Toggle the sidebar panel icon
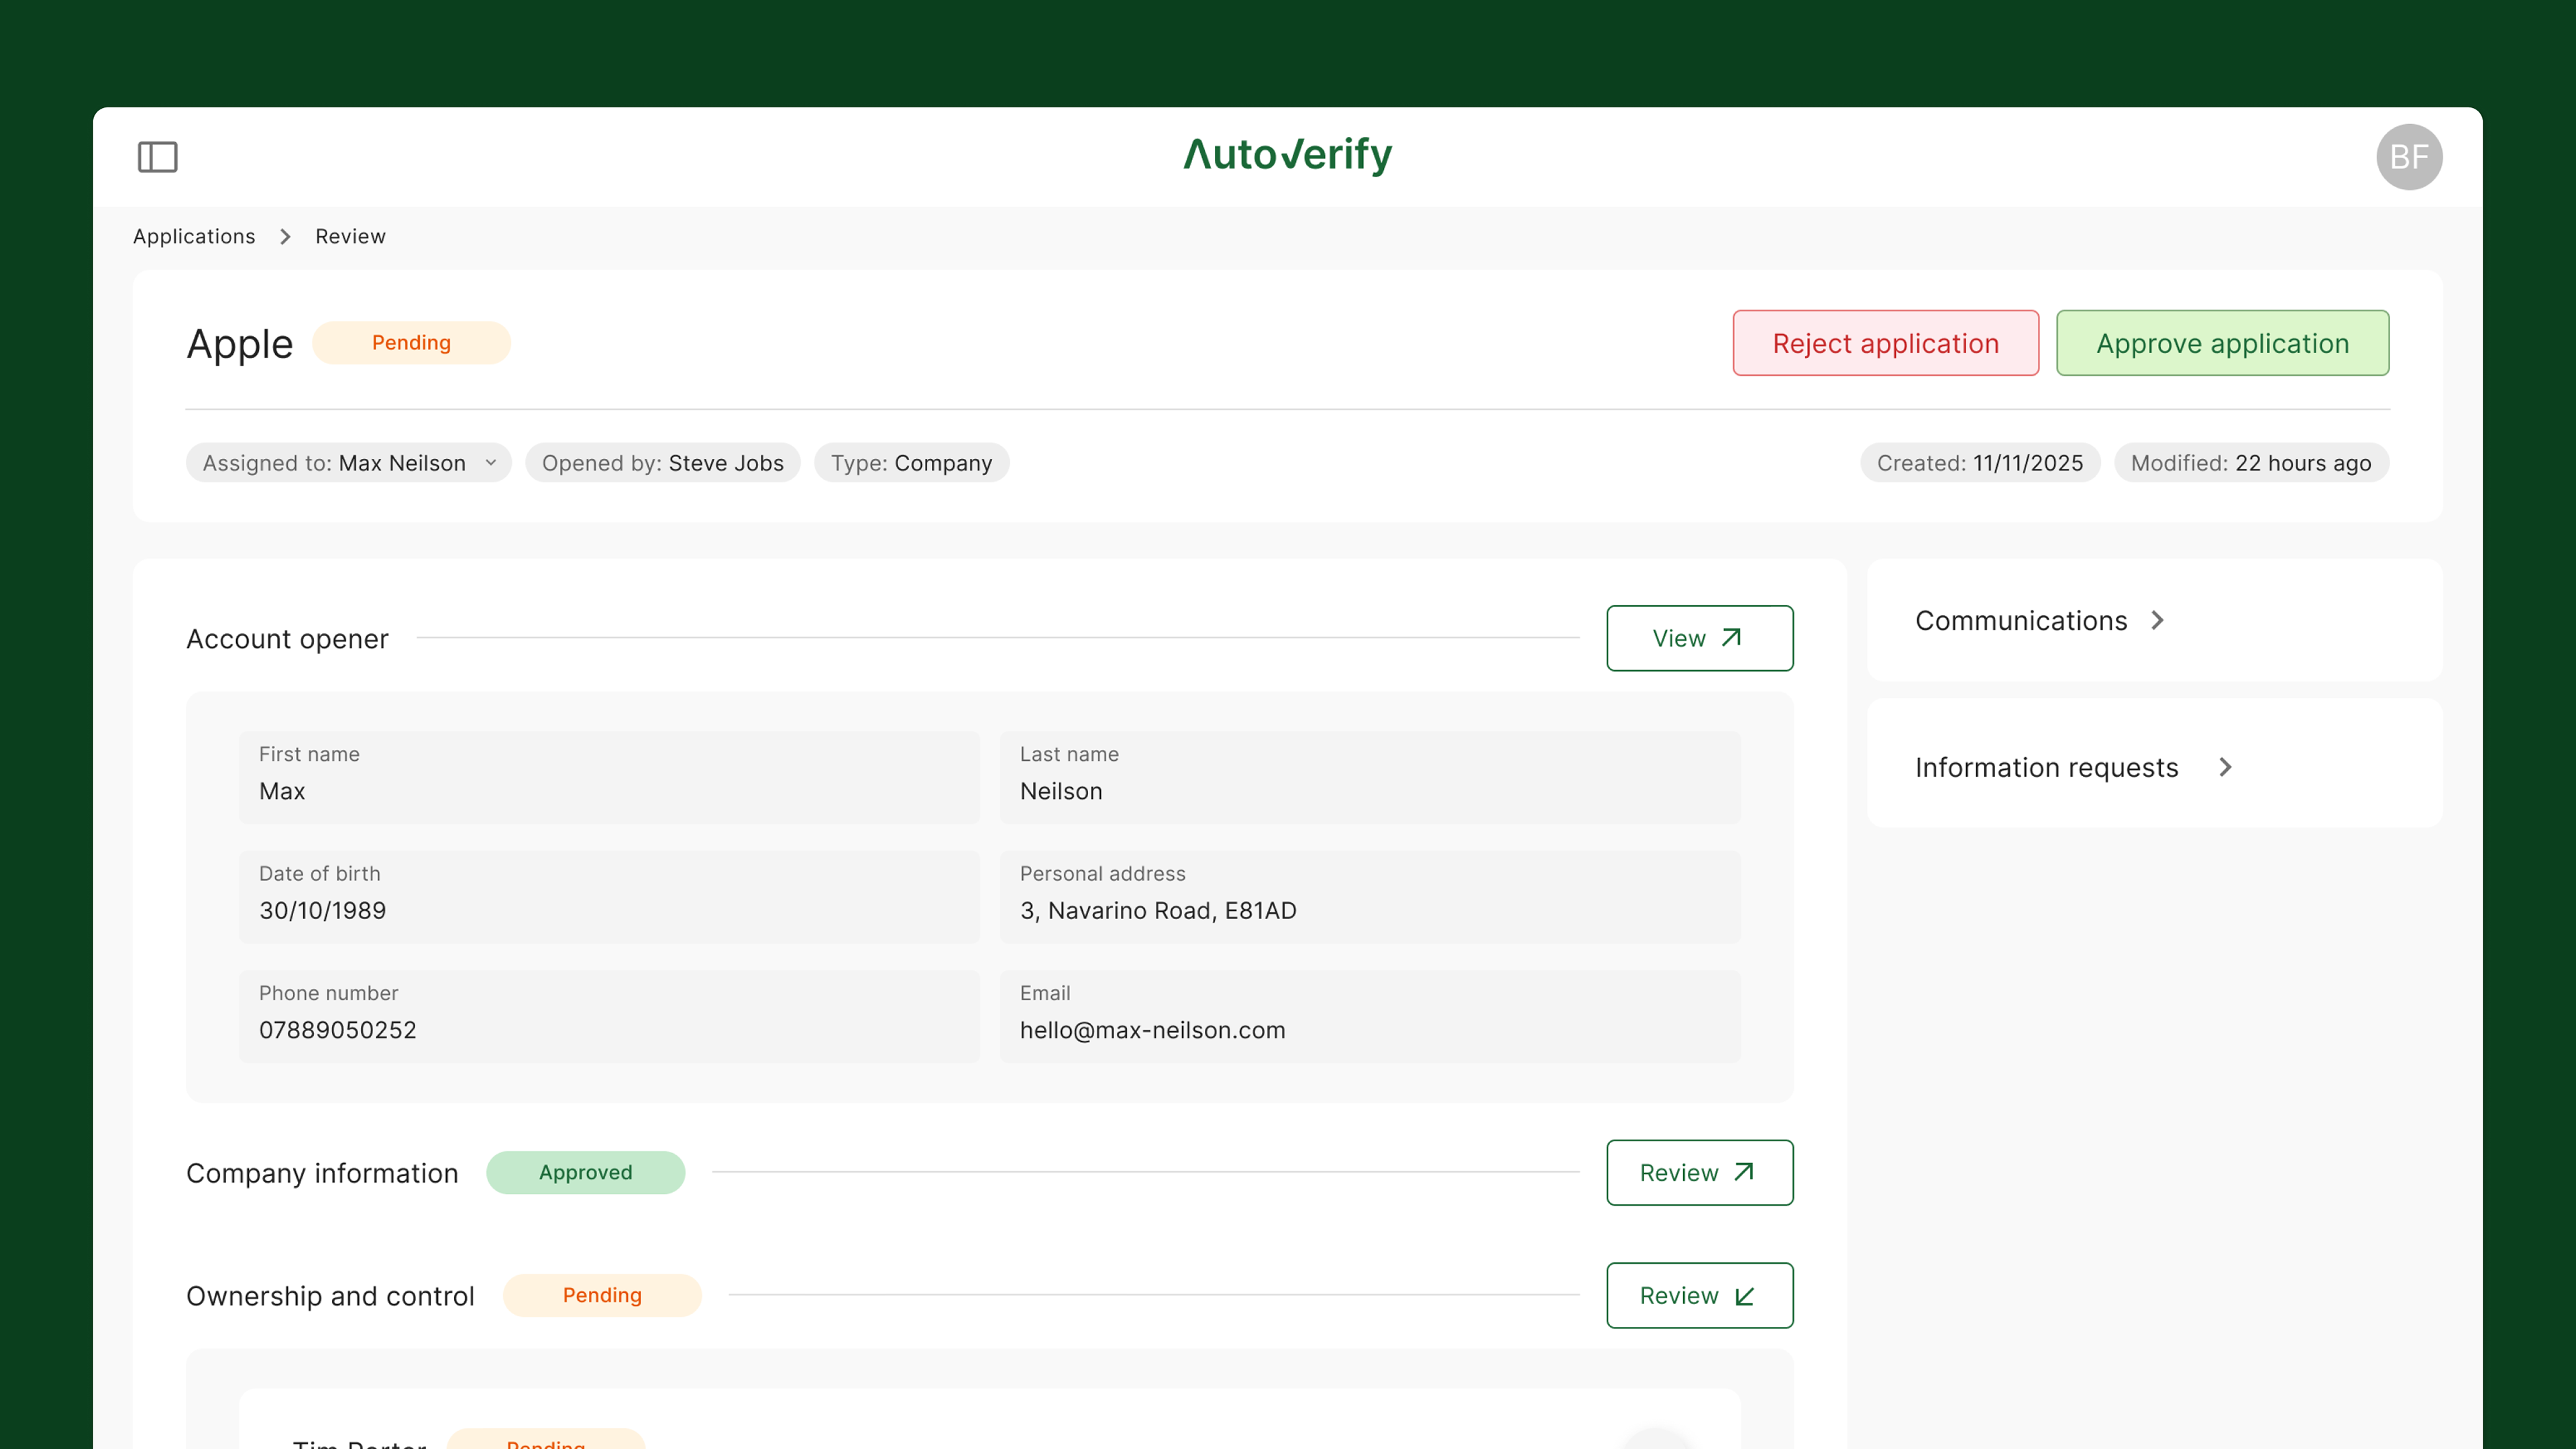Screen dimensions: 2576x1449 point(157,157)
